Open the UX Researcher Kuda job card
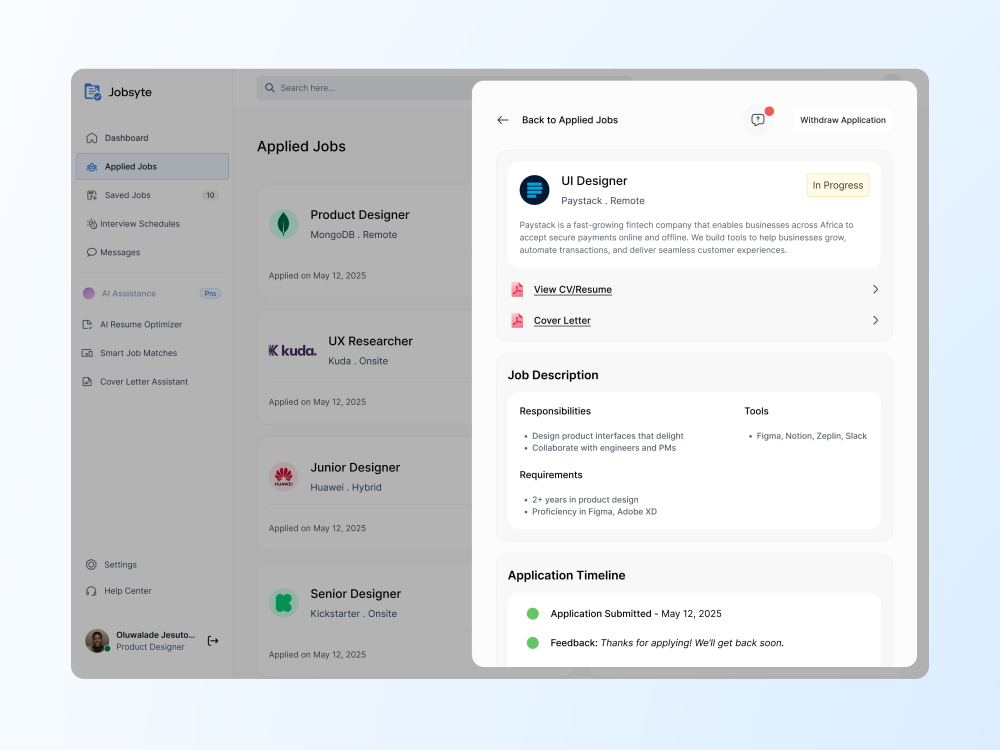 pos(365,367)
